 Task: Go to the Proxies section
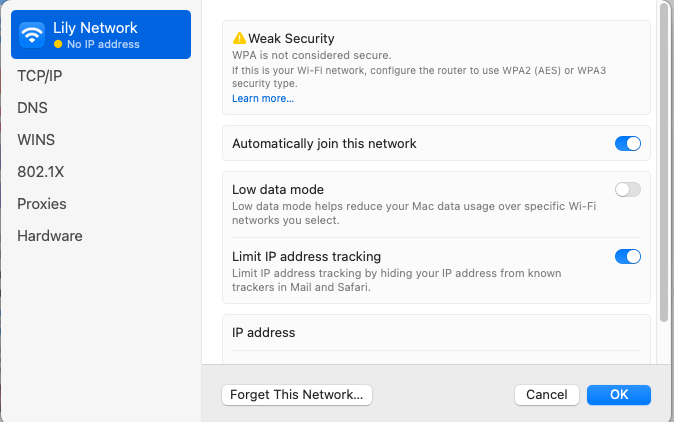click(42, 203)
